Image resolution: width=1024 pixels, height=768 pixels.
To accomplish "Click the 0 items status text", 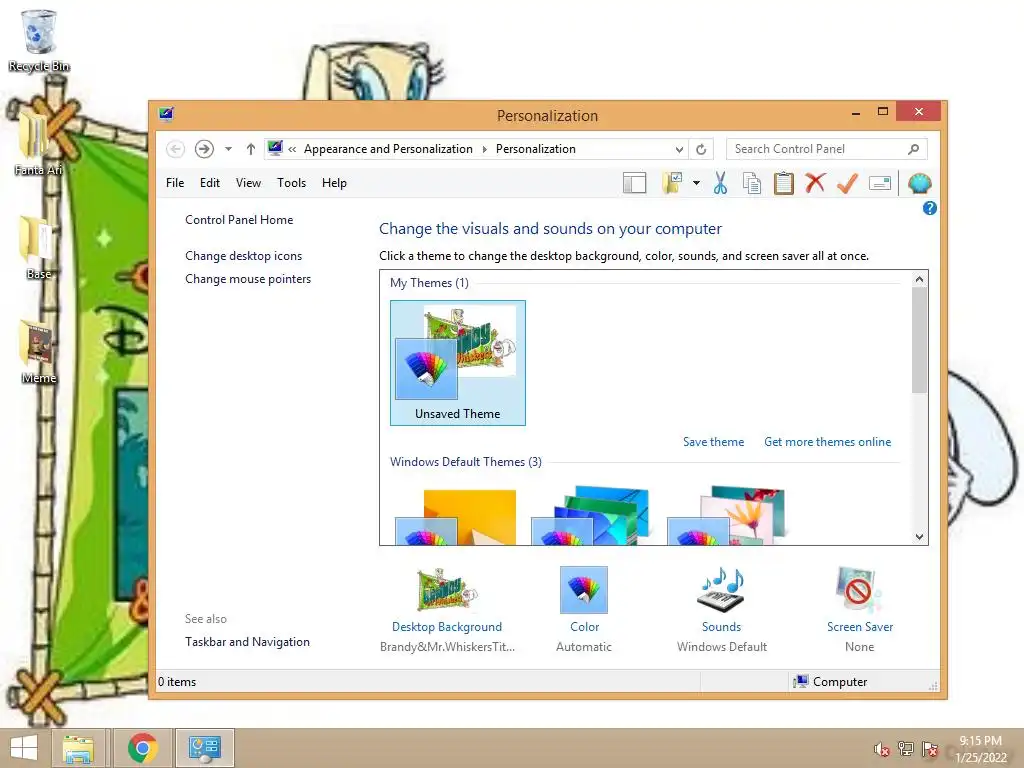I will [177, 682].
